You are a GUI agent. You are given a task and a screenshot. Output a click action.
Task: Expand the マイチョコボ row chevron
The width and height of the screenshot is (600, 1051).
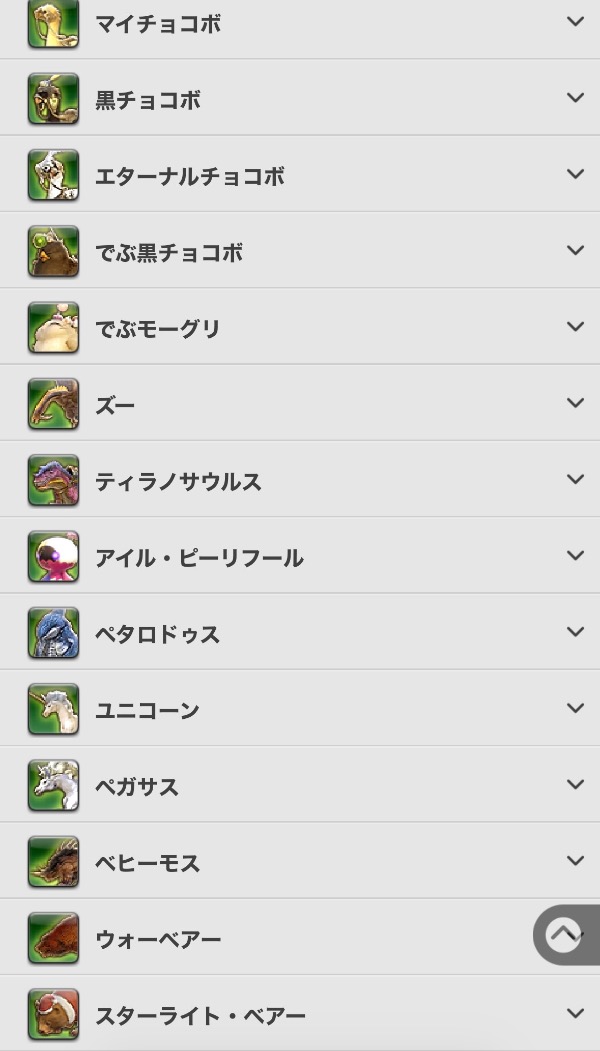[575, 21]
